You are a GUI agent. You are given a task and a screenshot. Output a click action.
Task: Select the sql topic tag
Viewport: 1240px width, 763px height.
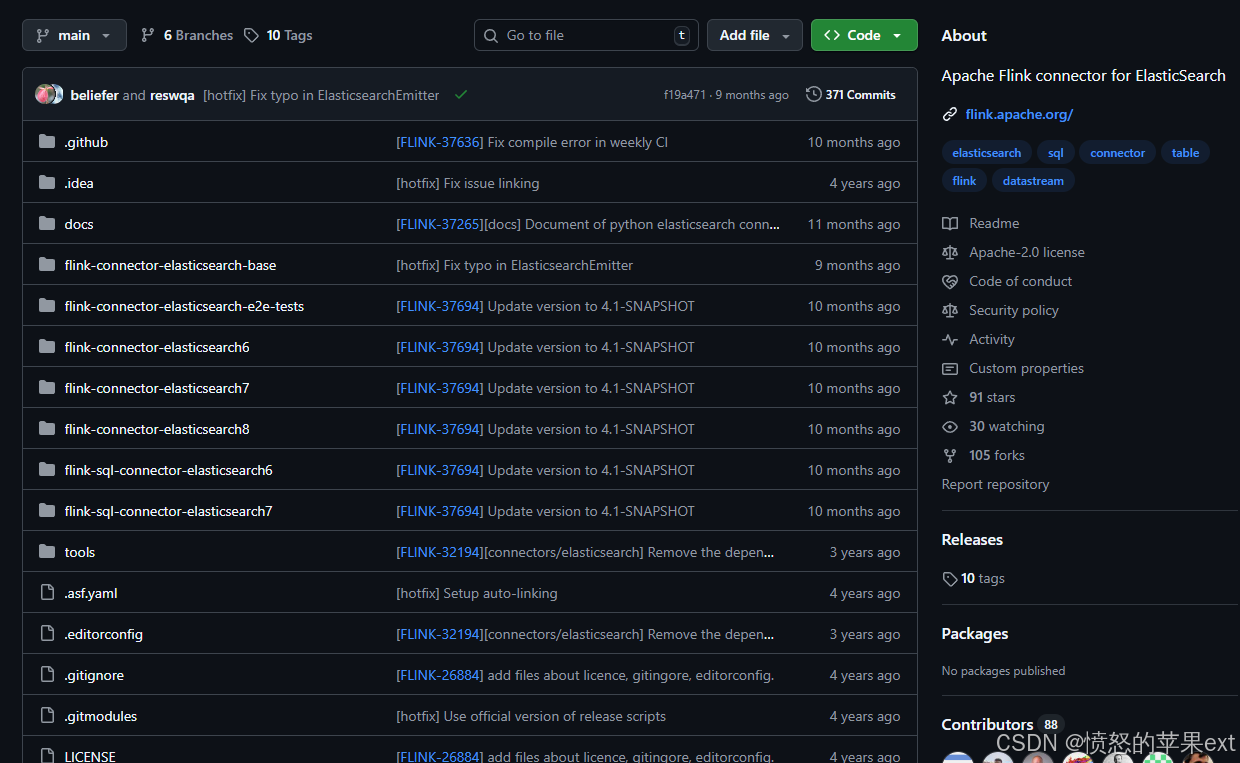[x=1055, y=153]
